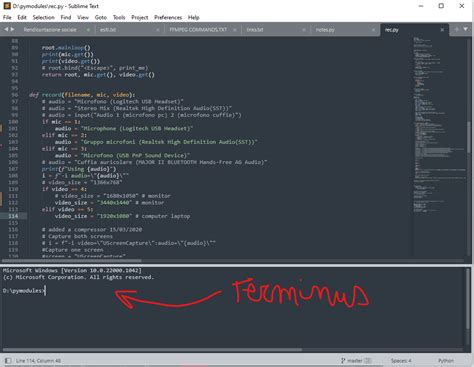The image size is (474, 367).
Task: Switch to the FFMPEG COMMANDS.TXT tab
Action: [198, 30]
